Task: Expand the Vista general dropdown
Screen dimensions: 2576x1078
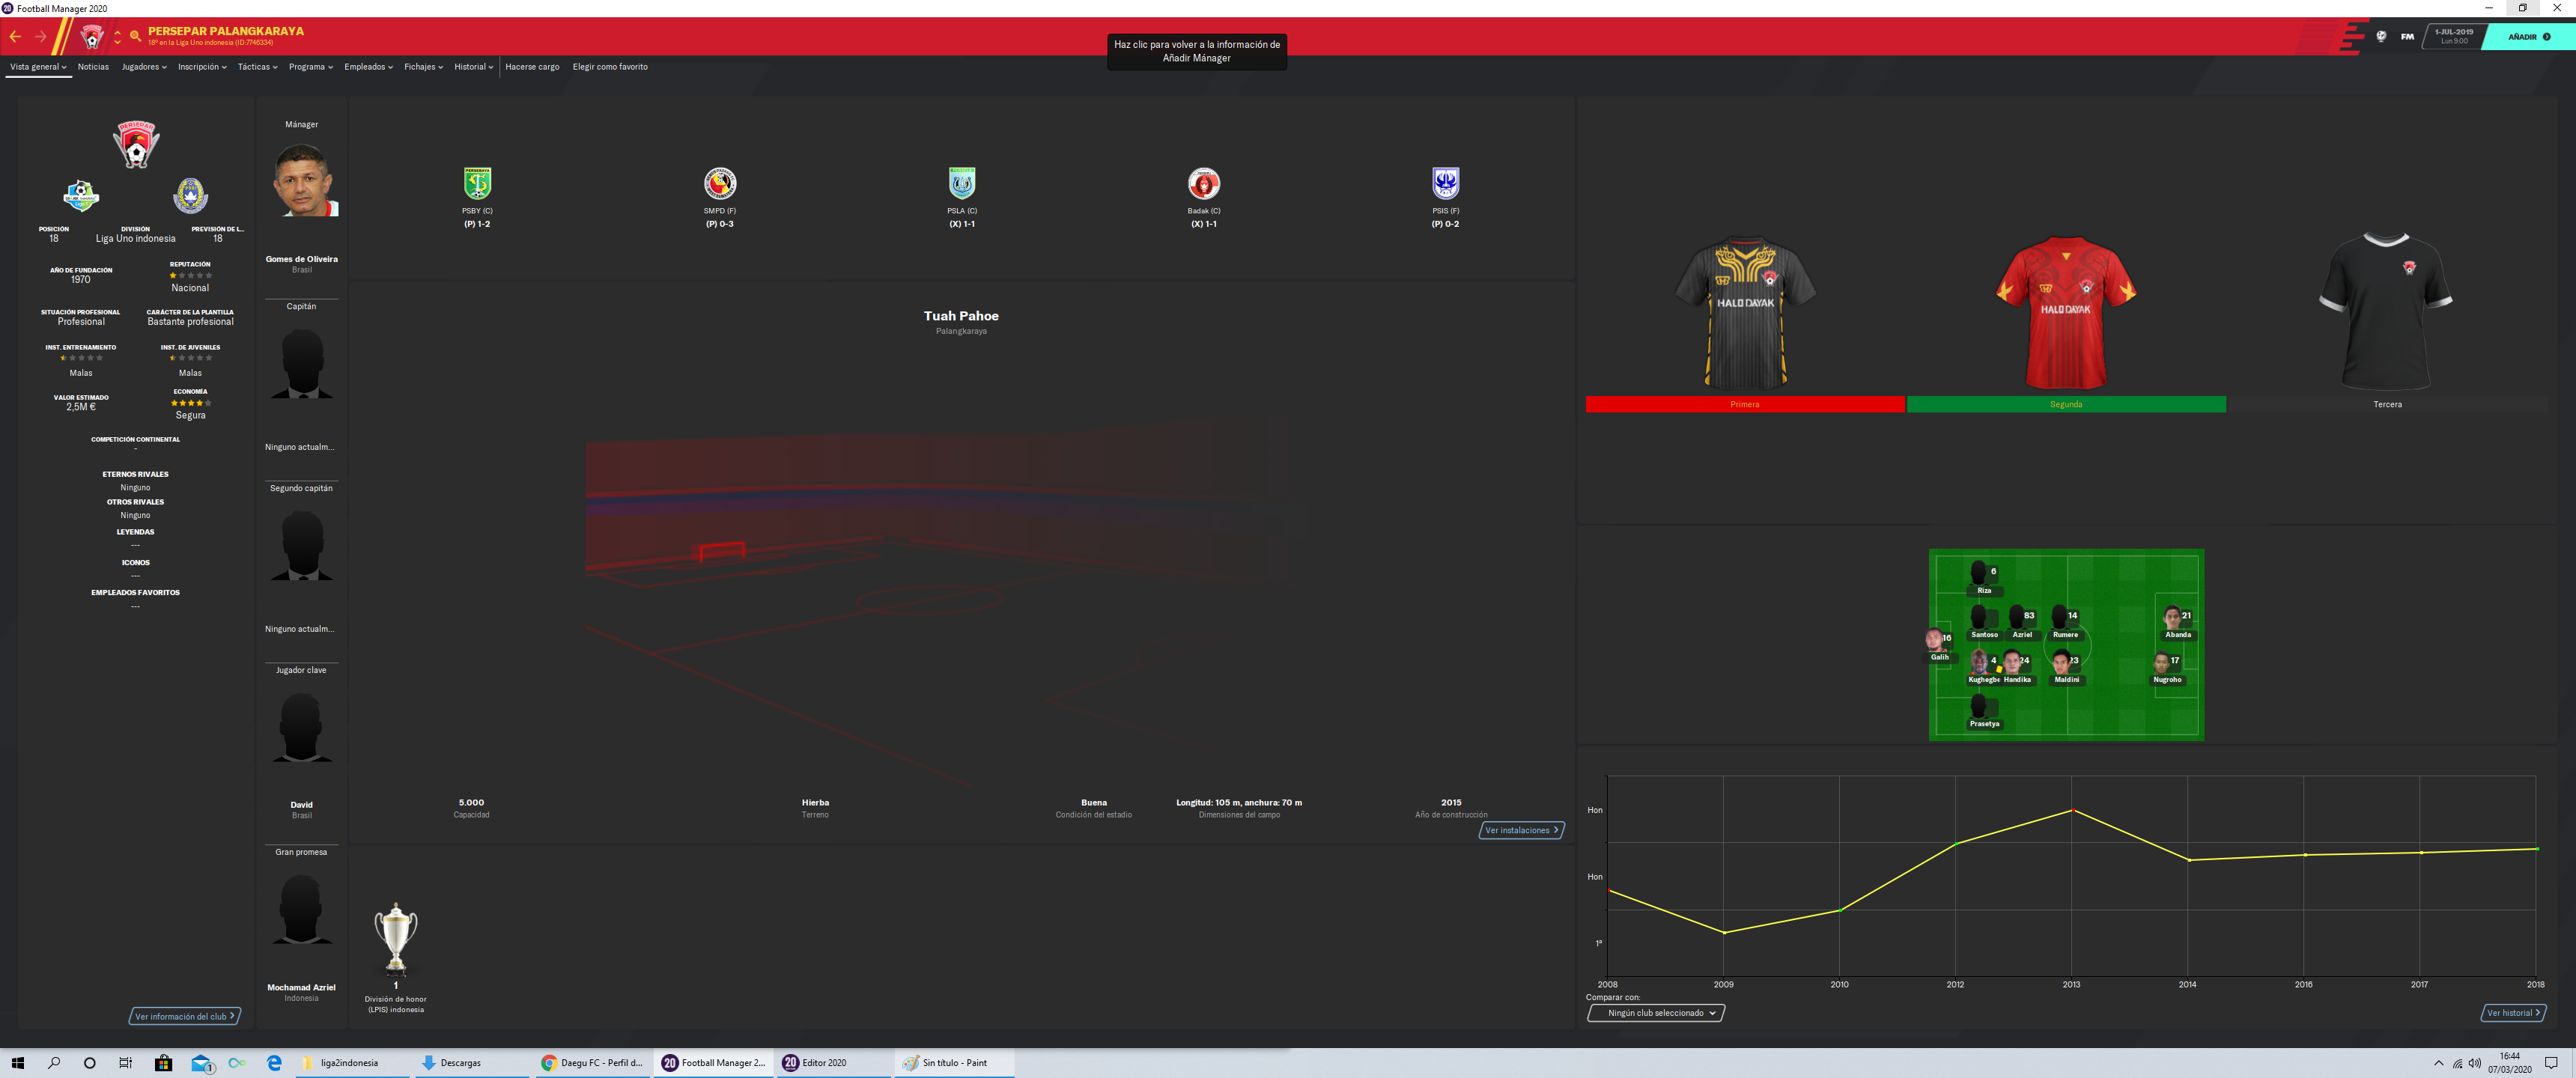Action: [x=38, y=67]
